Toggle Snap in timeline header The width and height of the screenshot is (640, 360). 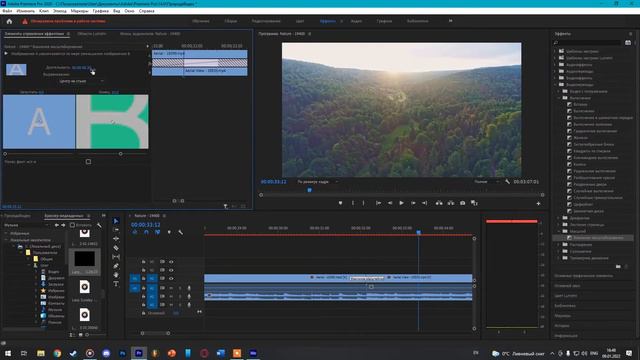point(146,232)
